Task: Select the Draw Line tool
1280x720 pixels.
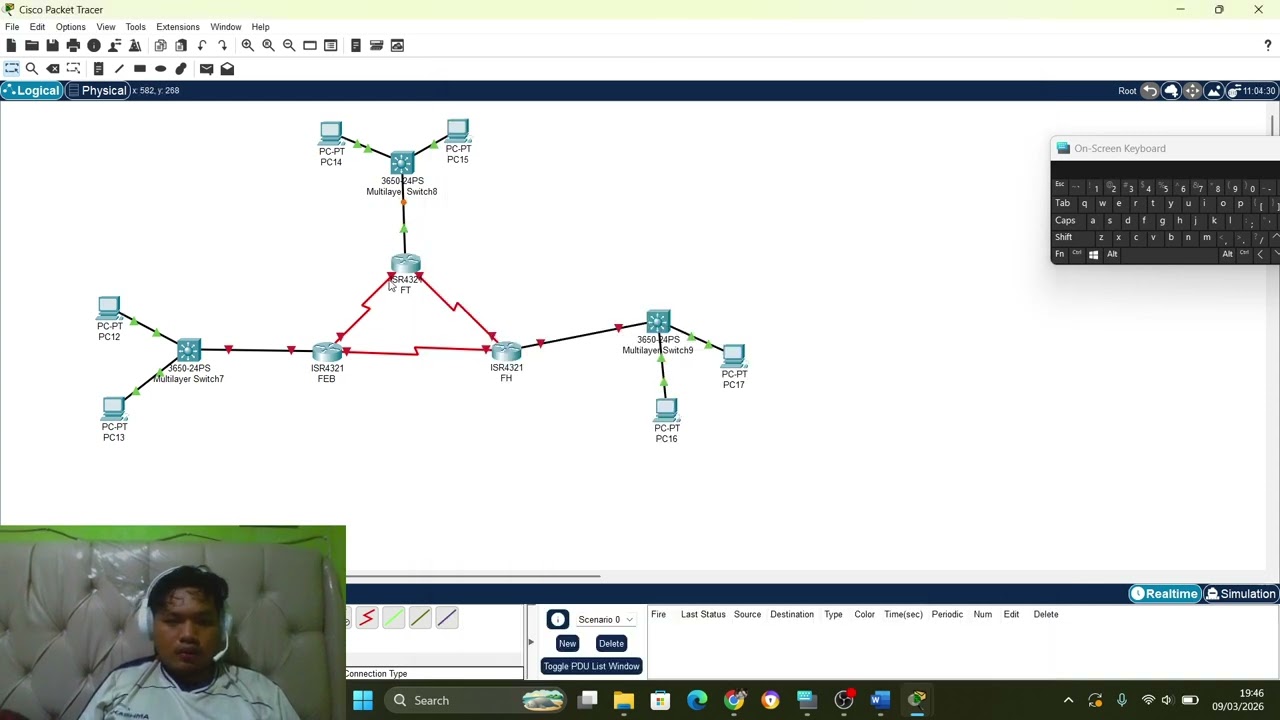Action: point(119,68)
